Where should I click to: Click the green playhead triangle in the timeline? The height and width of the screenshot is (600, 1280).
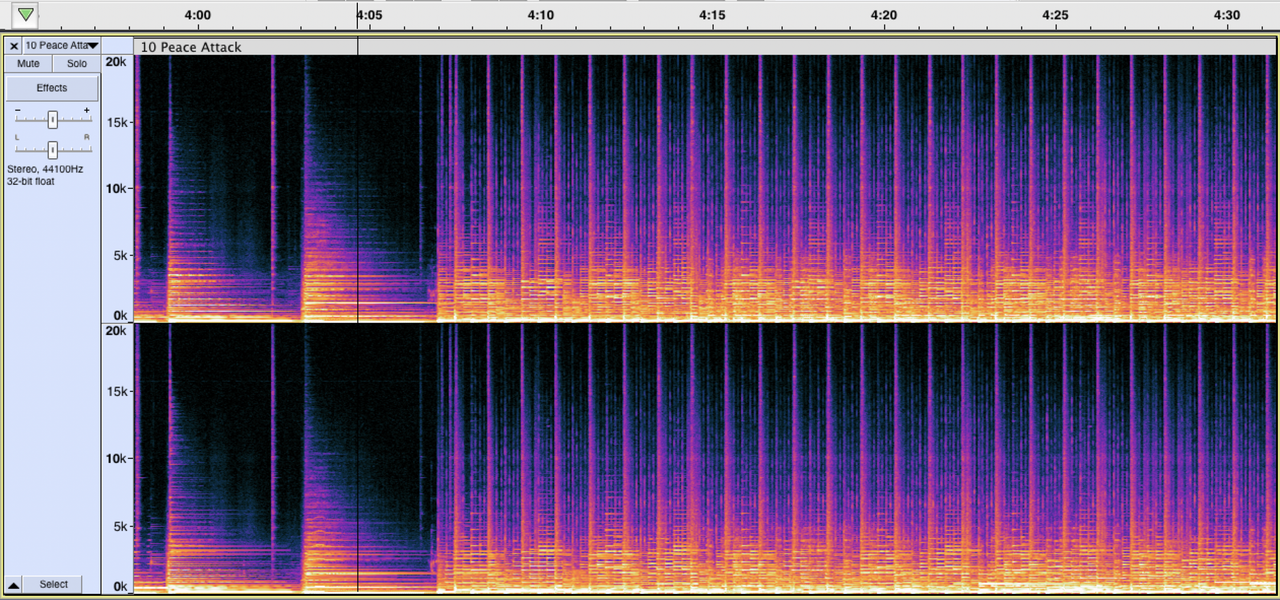pyautogui.click(x=25, y=15)
